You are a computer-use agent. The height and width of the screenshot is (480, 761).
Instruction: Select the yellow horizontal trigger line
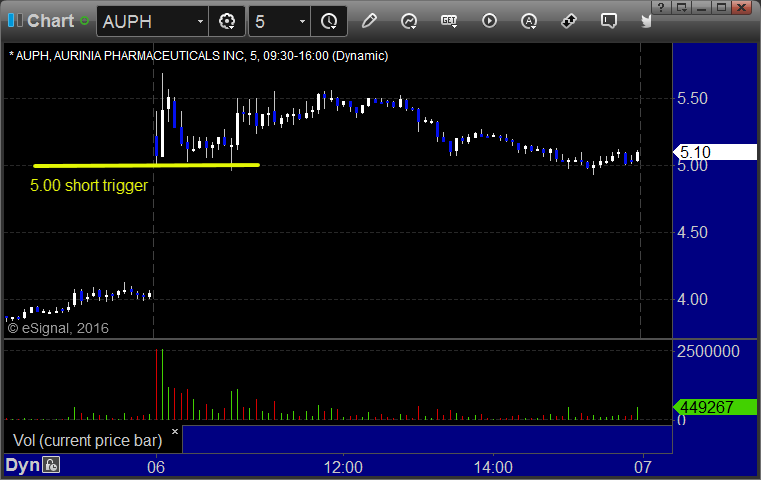(146, 166)
